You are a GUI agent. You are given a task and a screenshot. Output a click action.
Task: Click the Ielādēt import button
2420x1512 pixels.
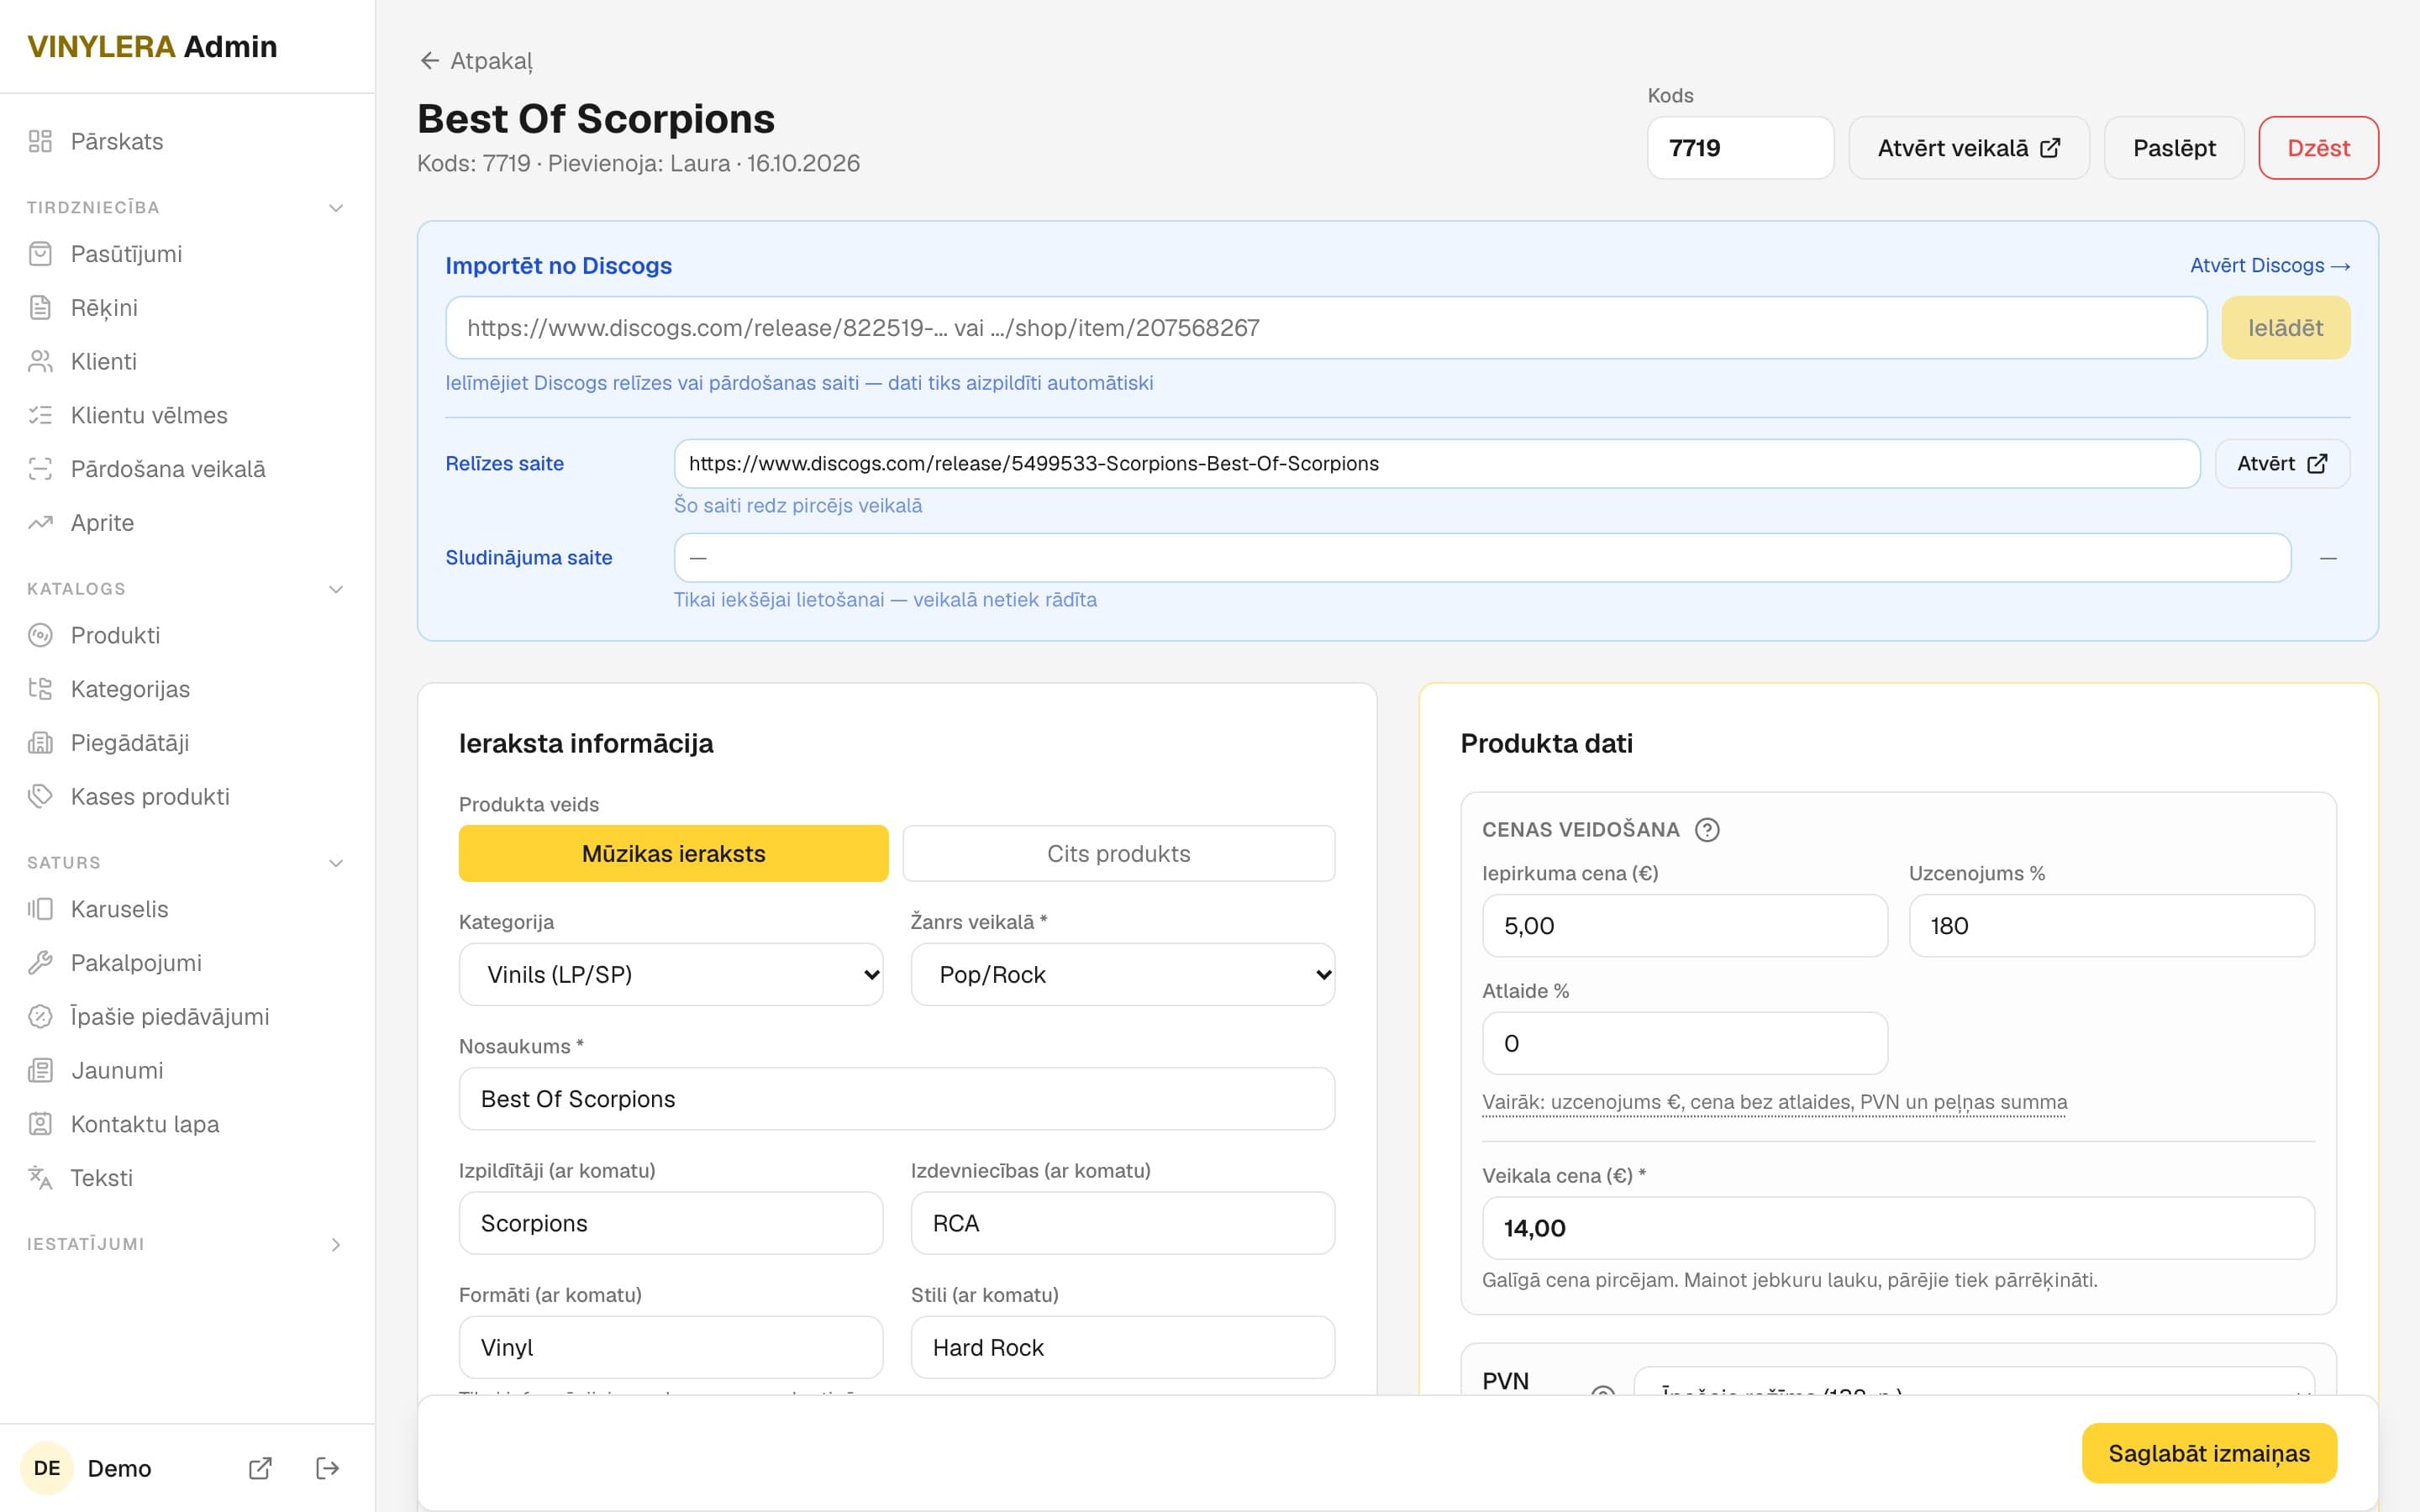click(x=2286, y=328)
